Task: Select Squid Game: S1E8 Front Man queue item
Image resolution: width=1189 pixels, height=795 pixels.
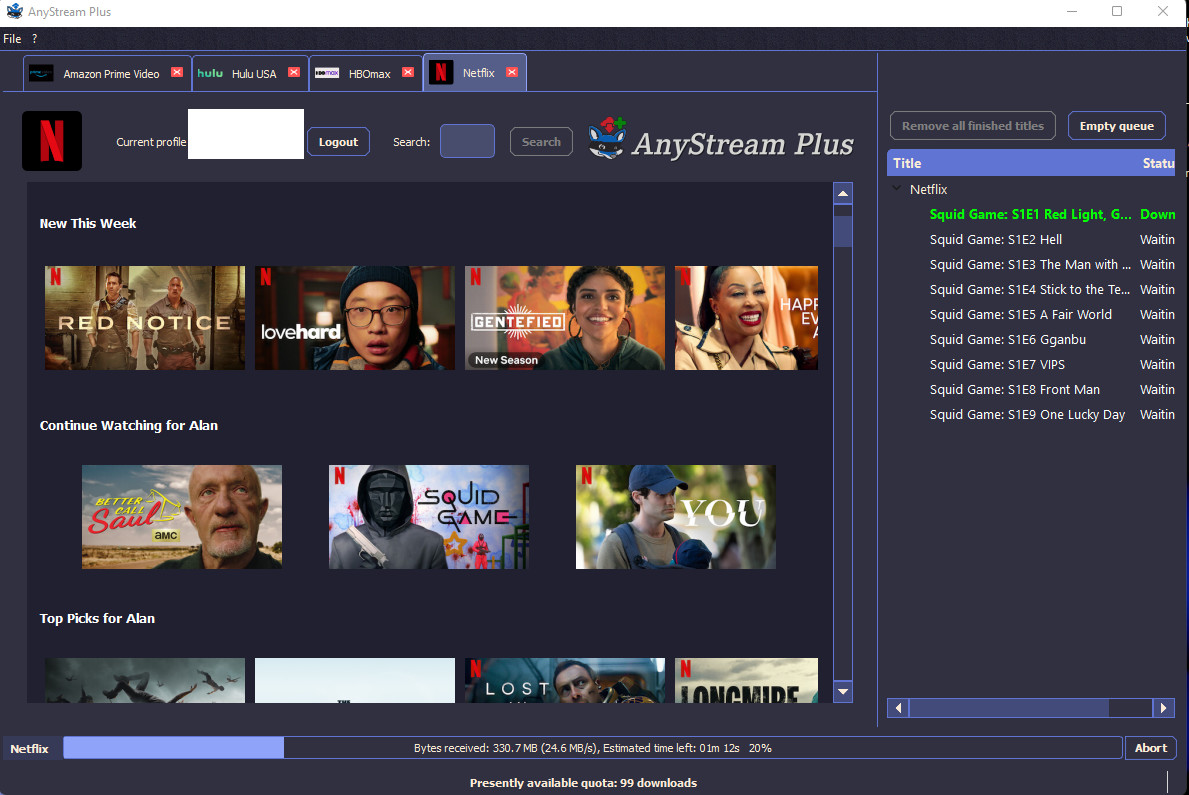Action: pos(1015,390)
